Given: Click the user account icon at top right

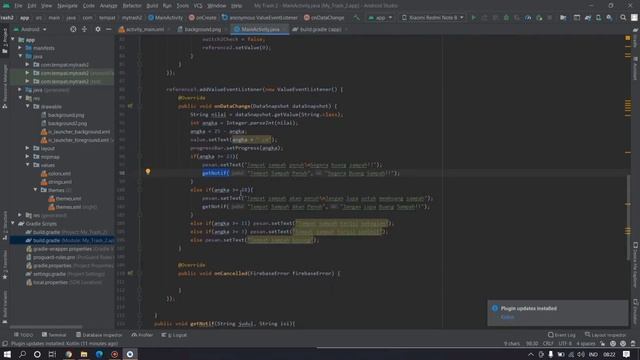Looking at the screenshot, I should point(634,18).
